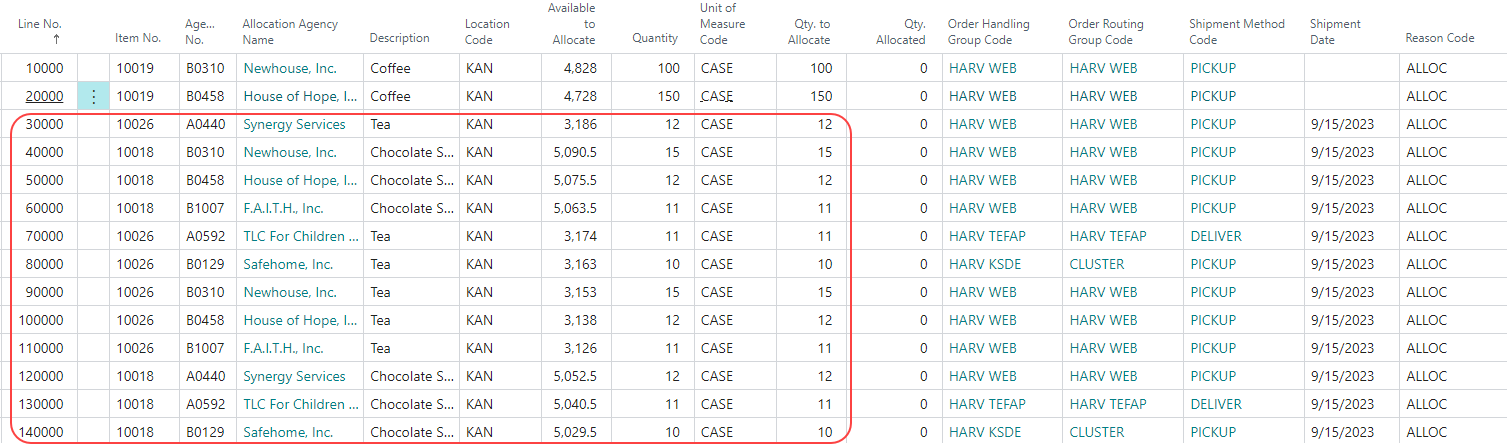Click the Description column header

(x=399, y=38)
